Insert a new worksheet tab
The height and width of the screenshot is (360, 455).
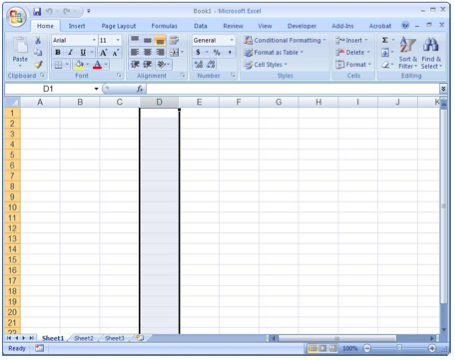[140, 338]
